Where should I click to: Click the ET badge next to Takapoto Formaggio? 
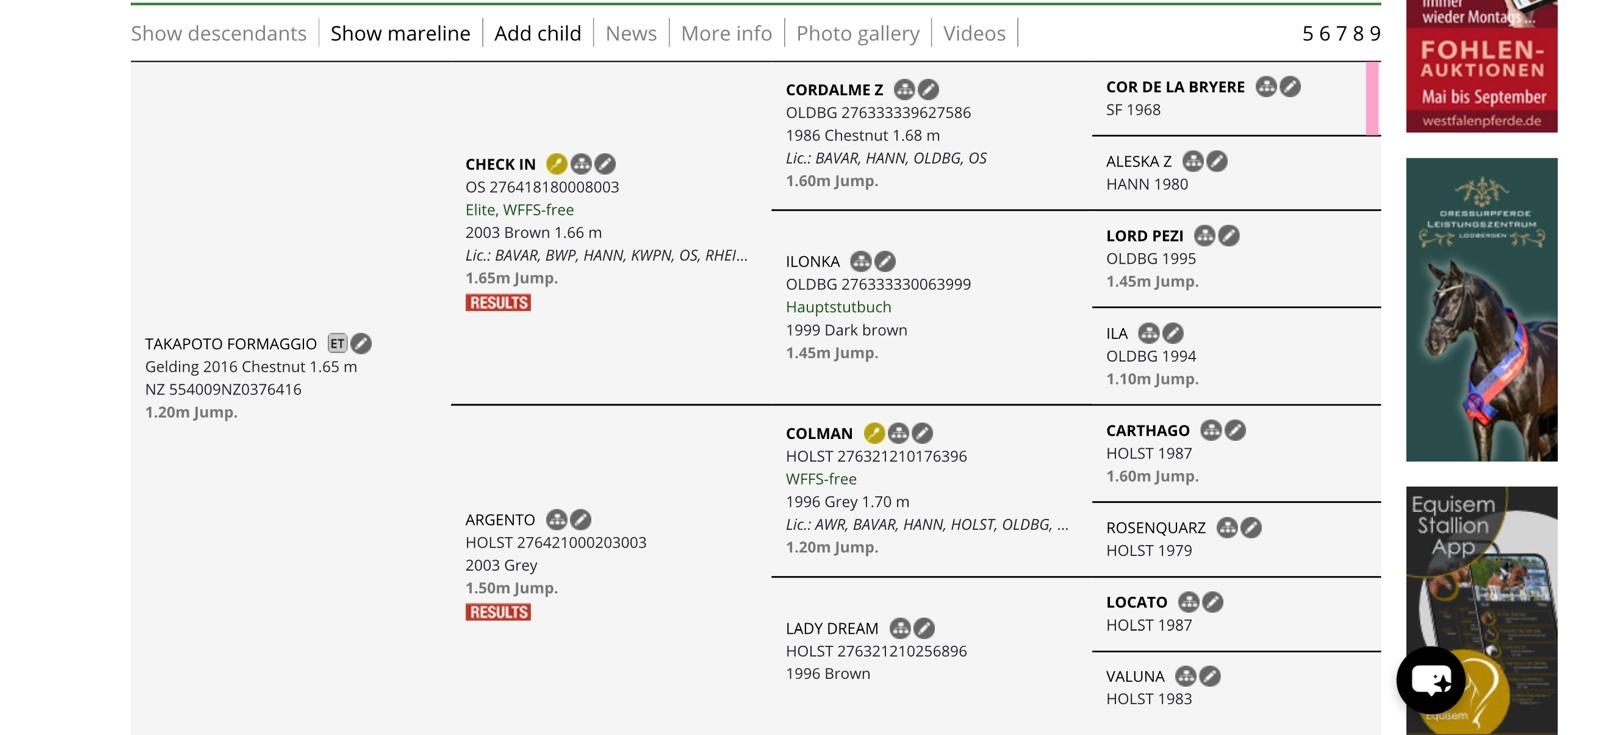pyautogui.click(x=337, y=344)
